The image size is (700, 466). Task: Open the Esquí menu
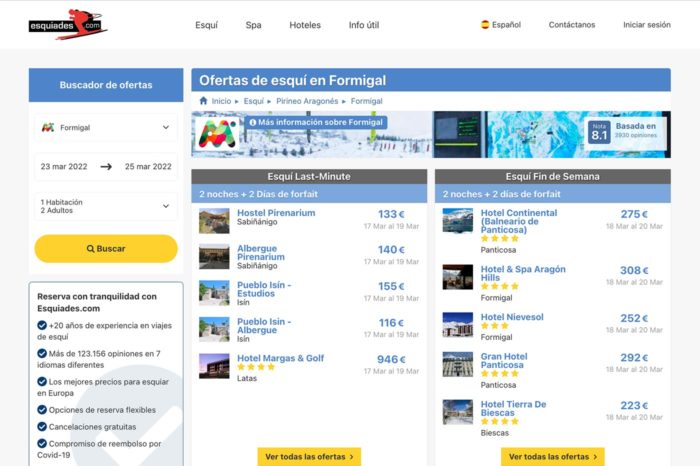(x=206, y=25)
